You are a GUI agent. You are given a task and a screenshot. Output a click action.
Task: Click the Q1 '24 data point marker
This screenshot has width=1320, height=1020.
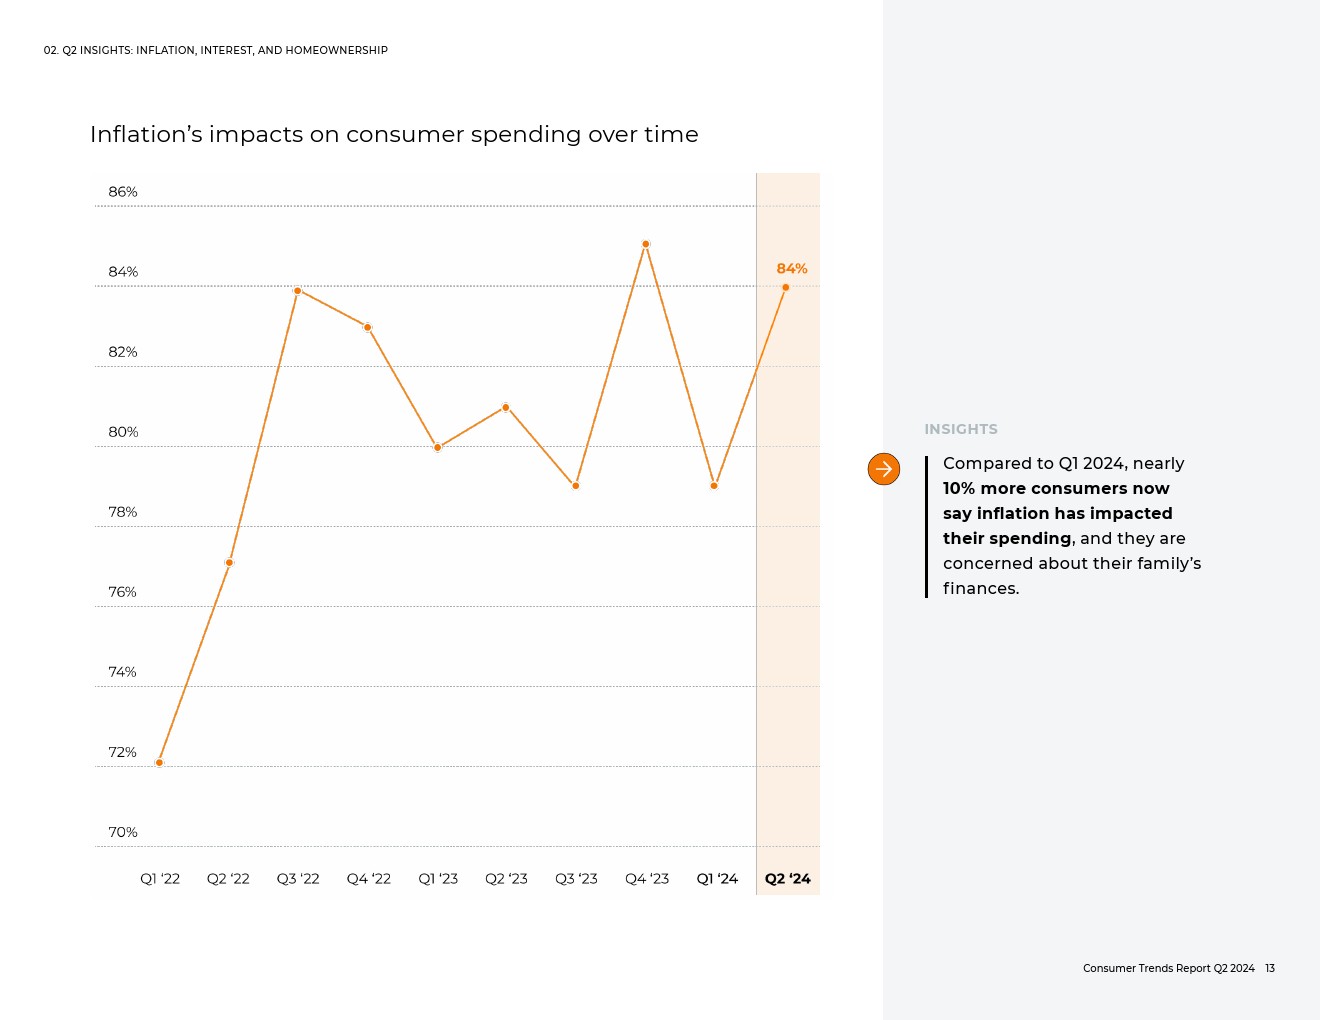pyautogui.click(x=714, y=486)
